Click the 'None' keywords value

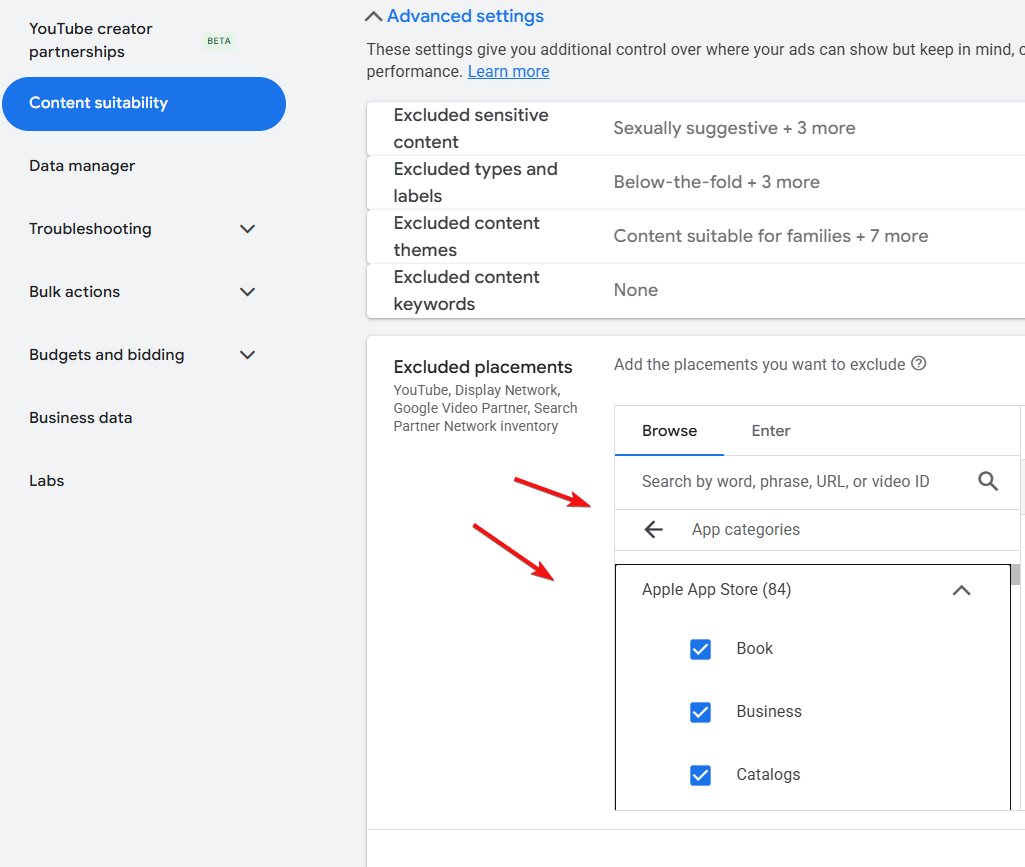(635, 290)
